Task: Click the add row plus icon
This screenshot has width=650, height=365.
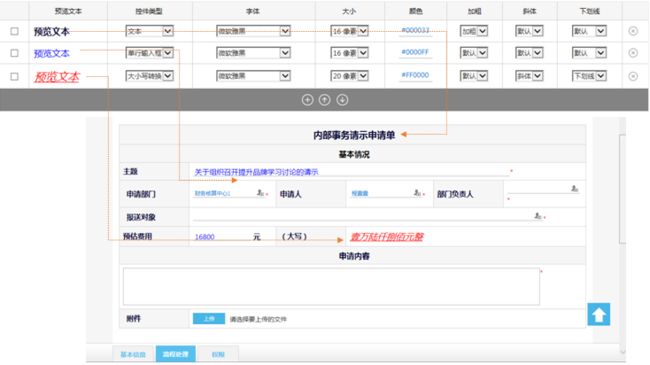Action: point(308,100)
